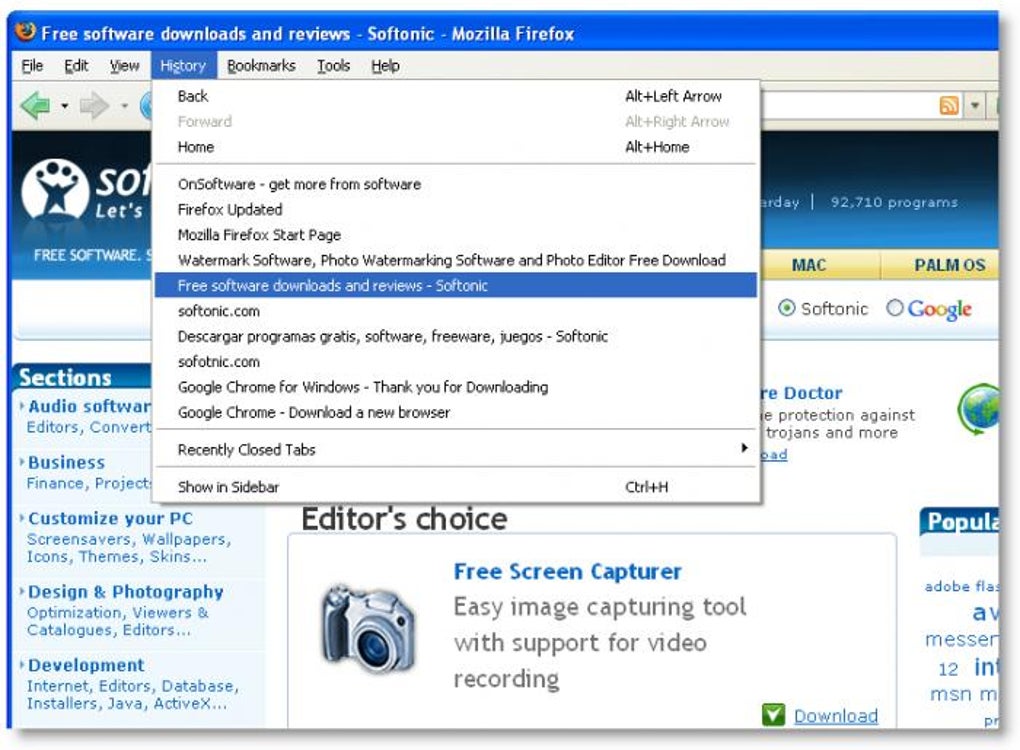The width and height of the screenshot is (1020, 750).
Task: Open the File menu
Action: (x=32, y=66)
